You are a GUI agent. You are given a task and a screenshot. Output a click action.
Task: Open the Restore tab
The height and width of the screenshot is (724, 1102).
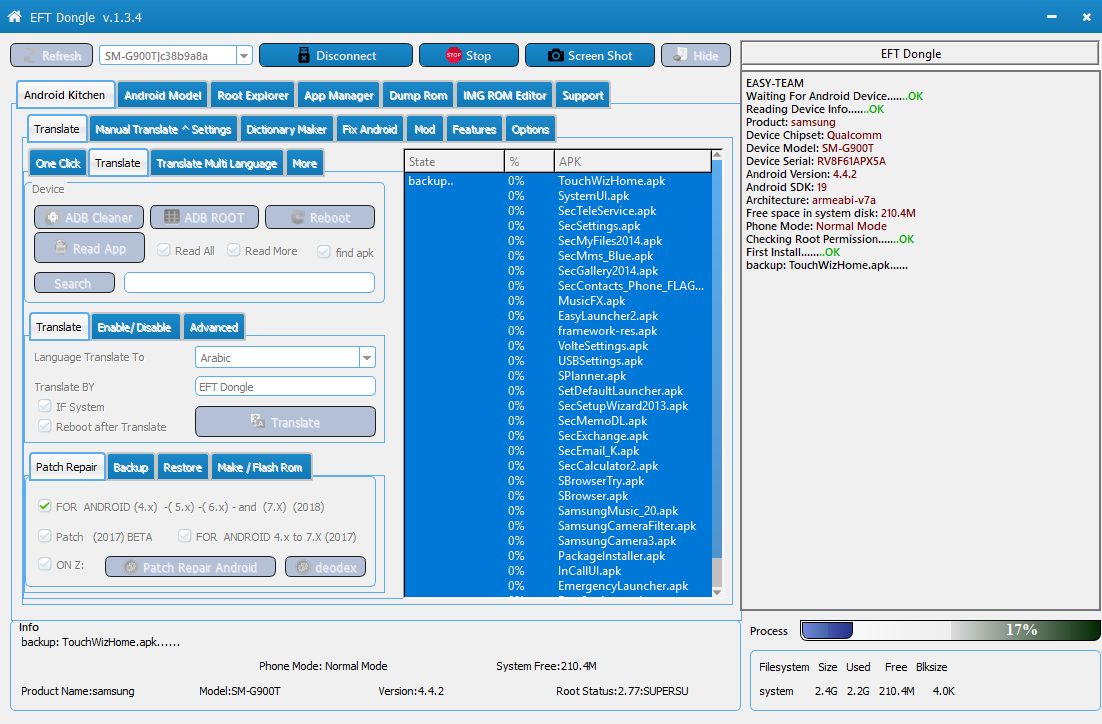coord(183,467)
